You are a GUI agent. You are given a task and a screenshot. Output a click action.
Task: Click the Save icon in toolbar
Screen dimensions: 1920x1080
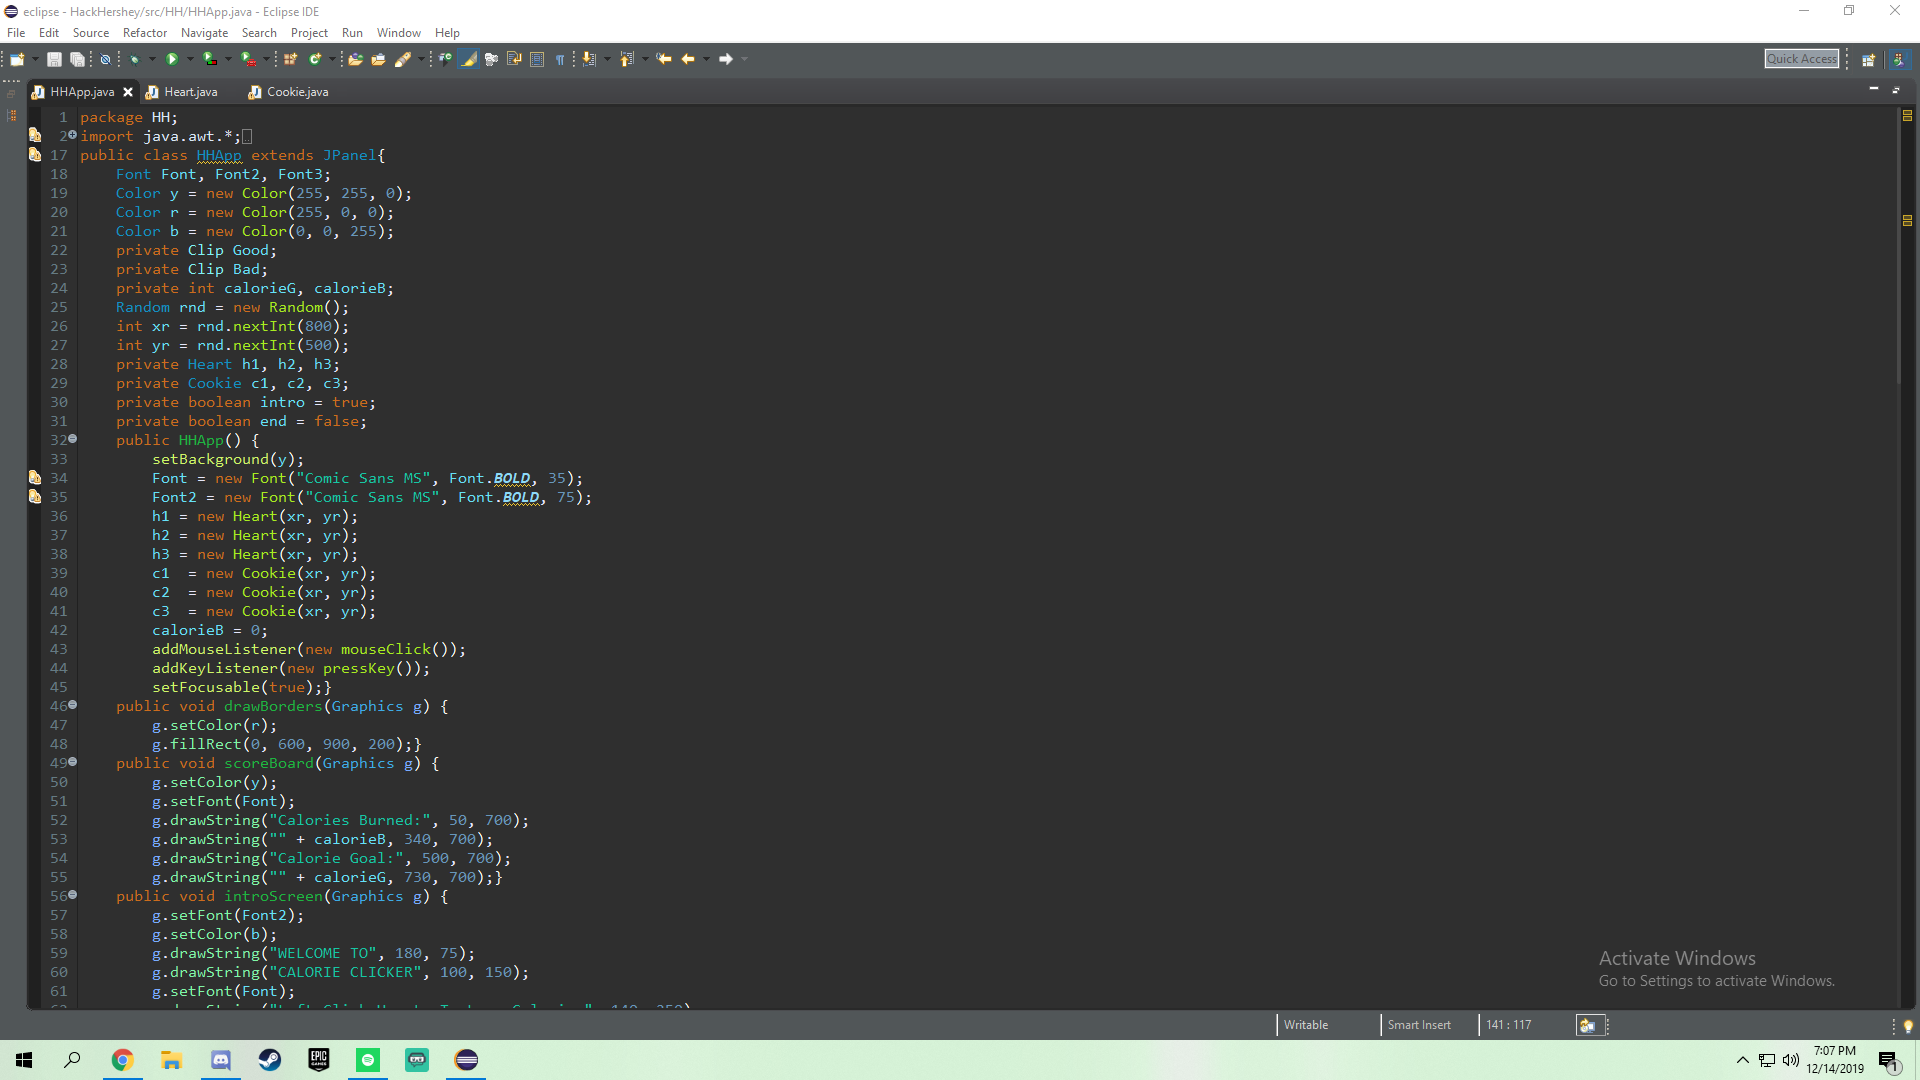point(54,60)
